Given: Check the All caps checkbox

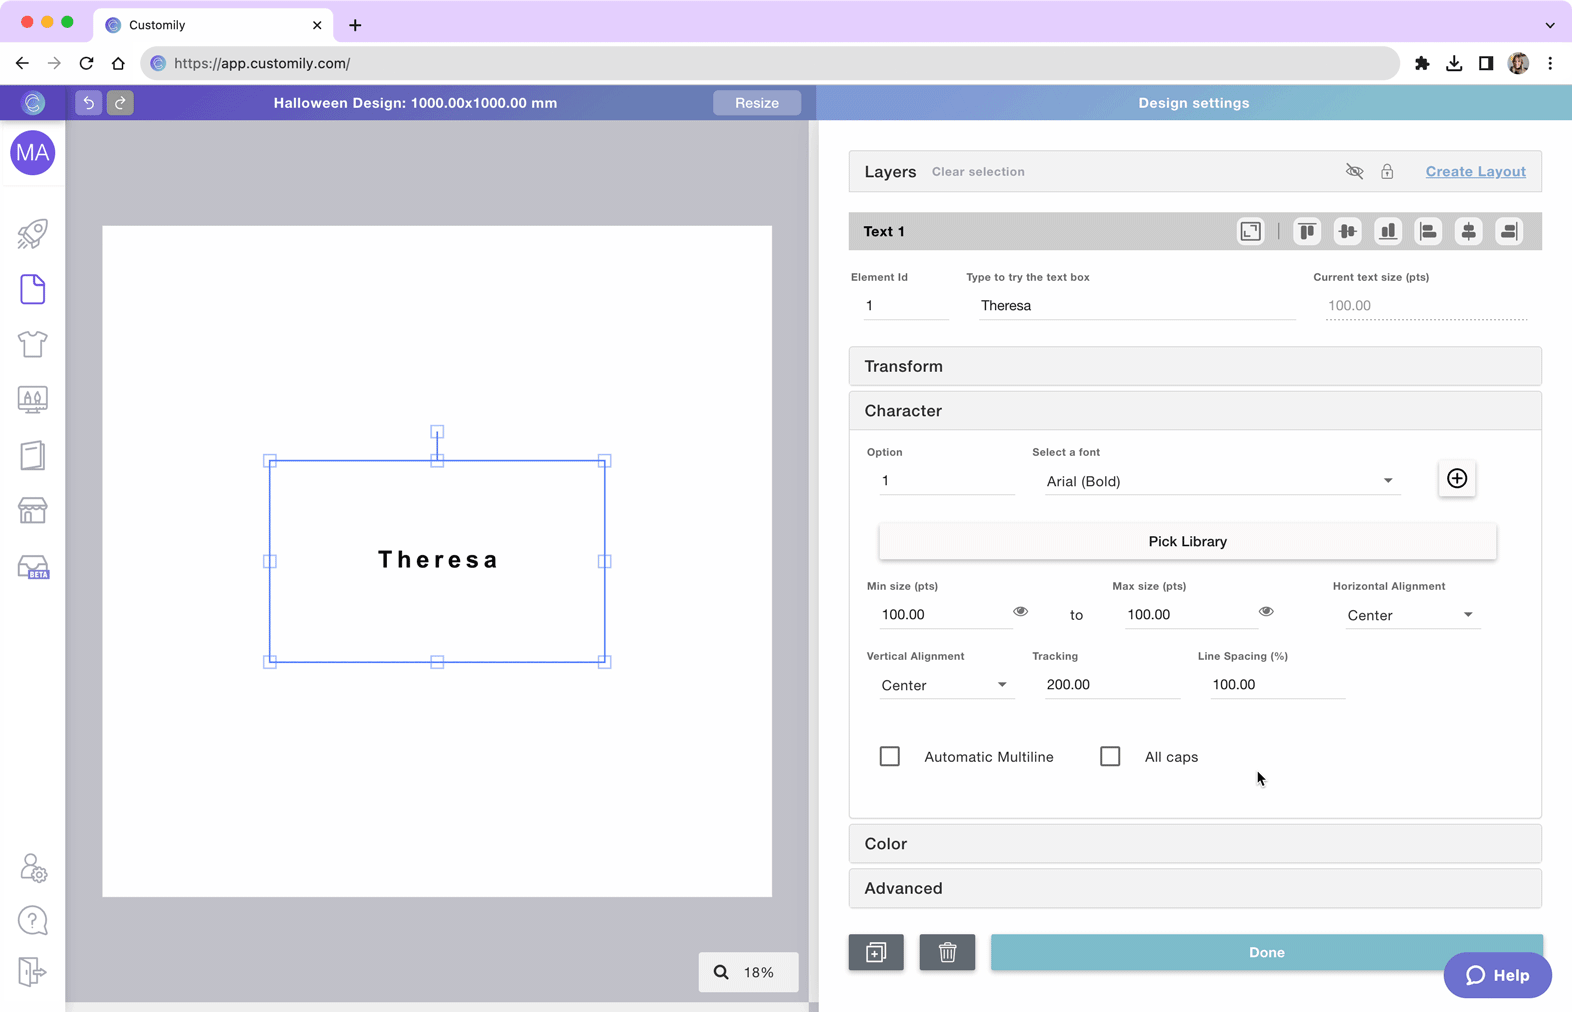Looking at the screenshot, I should click(x=1110, y=757).
